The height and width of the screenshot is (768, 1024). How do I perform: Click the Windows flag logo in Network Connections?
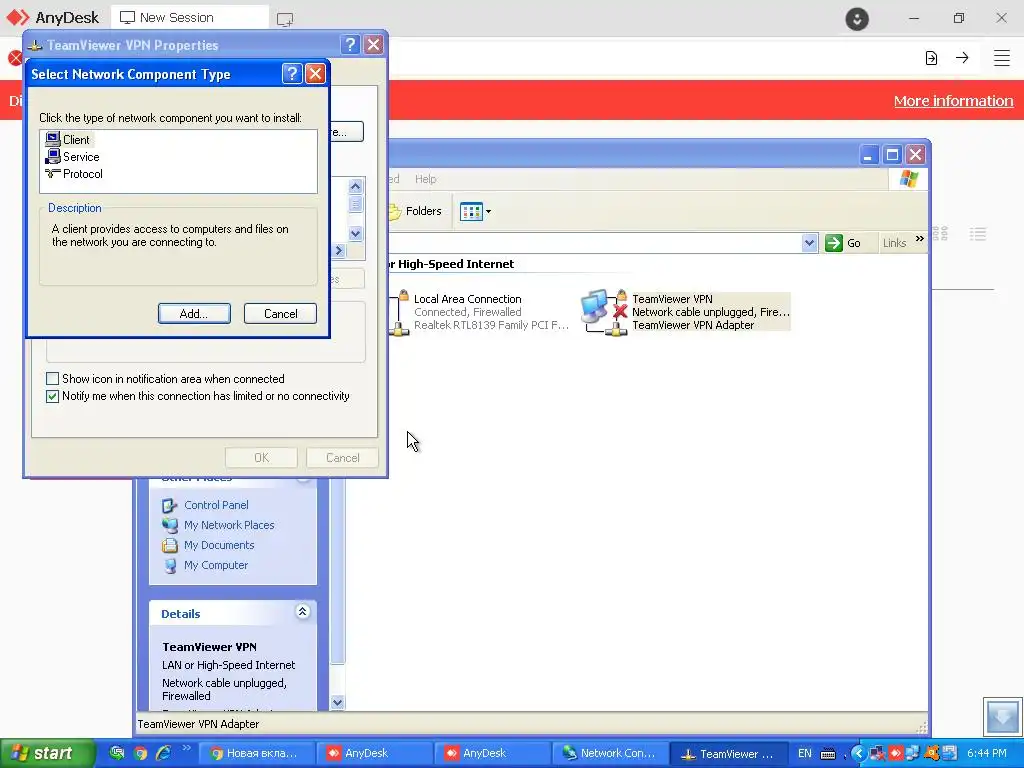tap(908, 179)
